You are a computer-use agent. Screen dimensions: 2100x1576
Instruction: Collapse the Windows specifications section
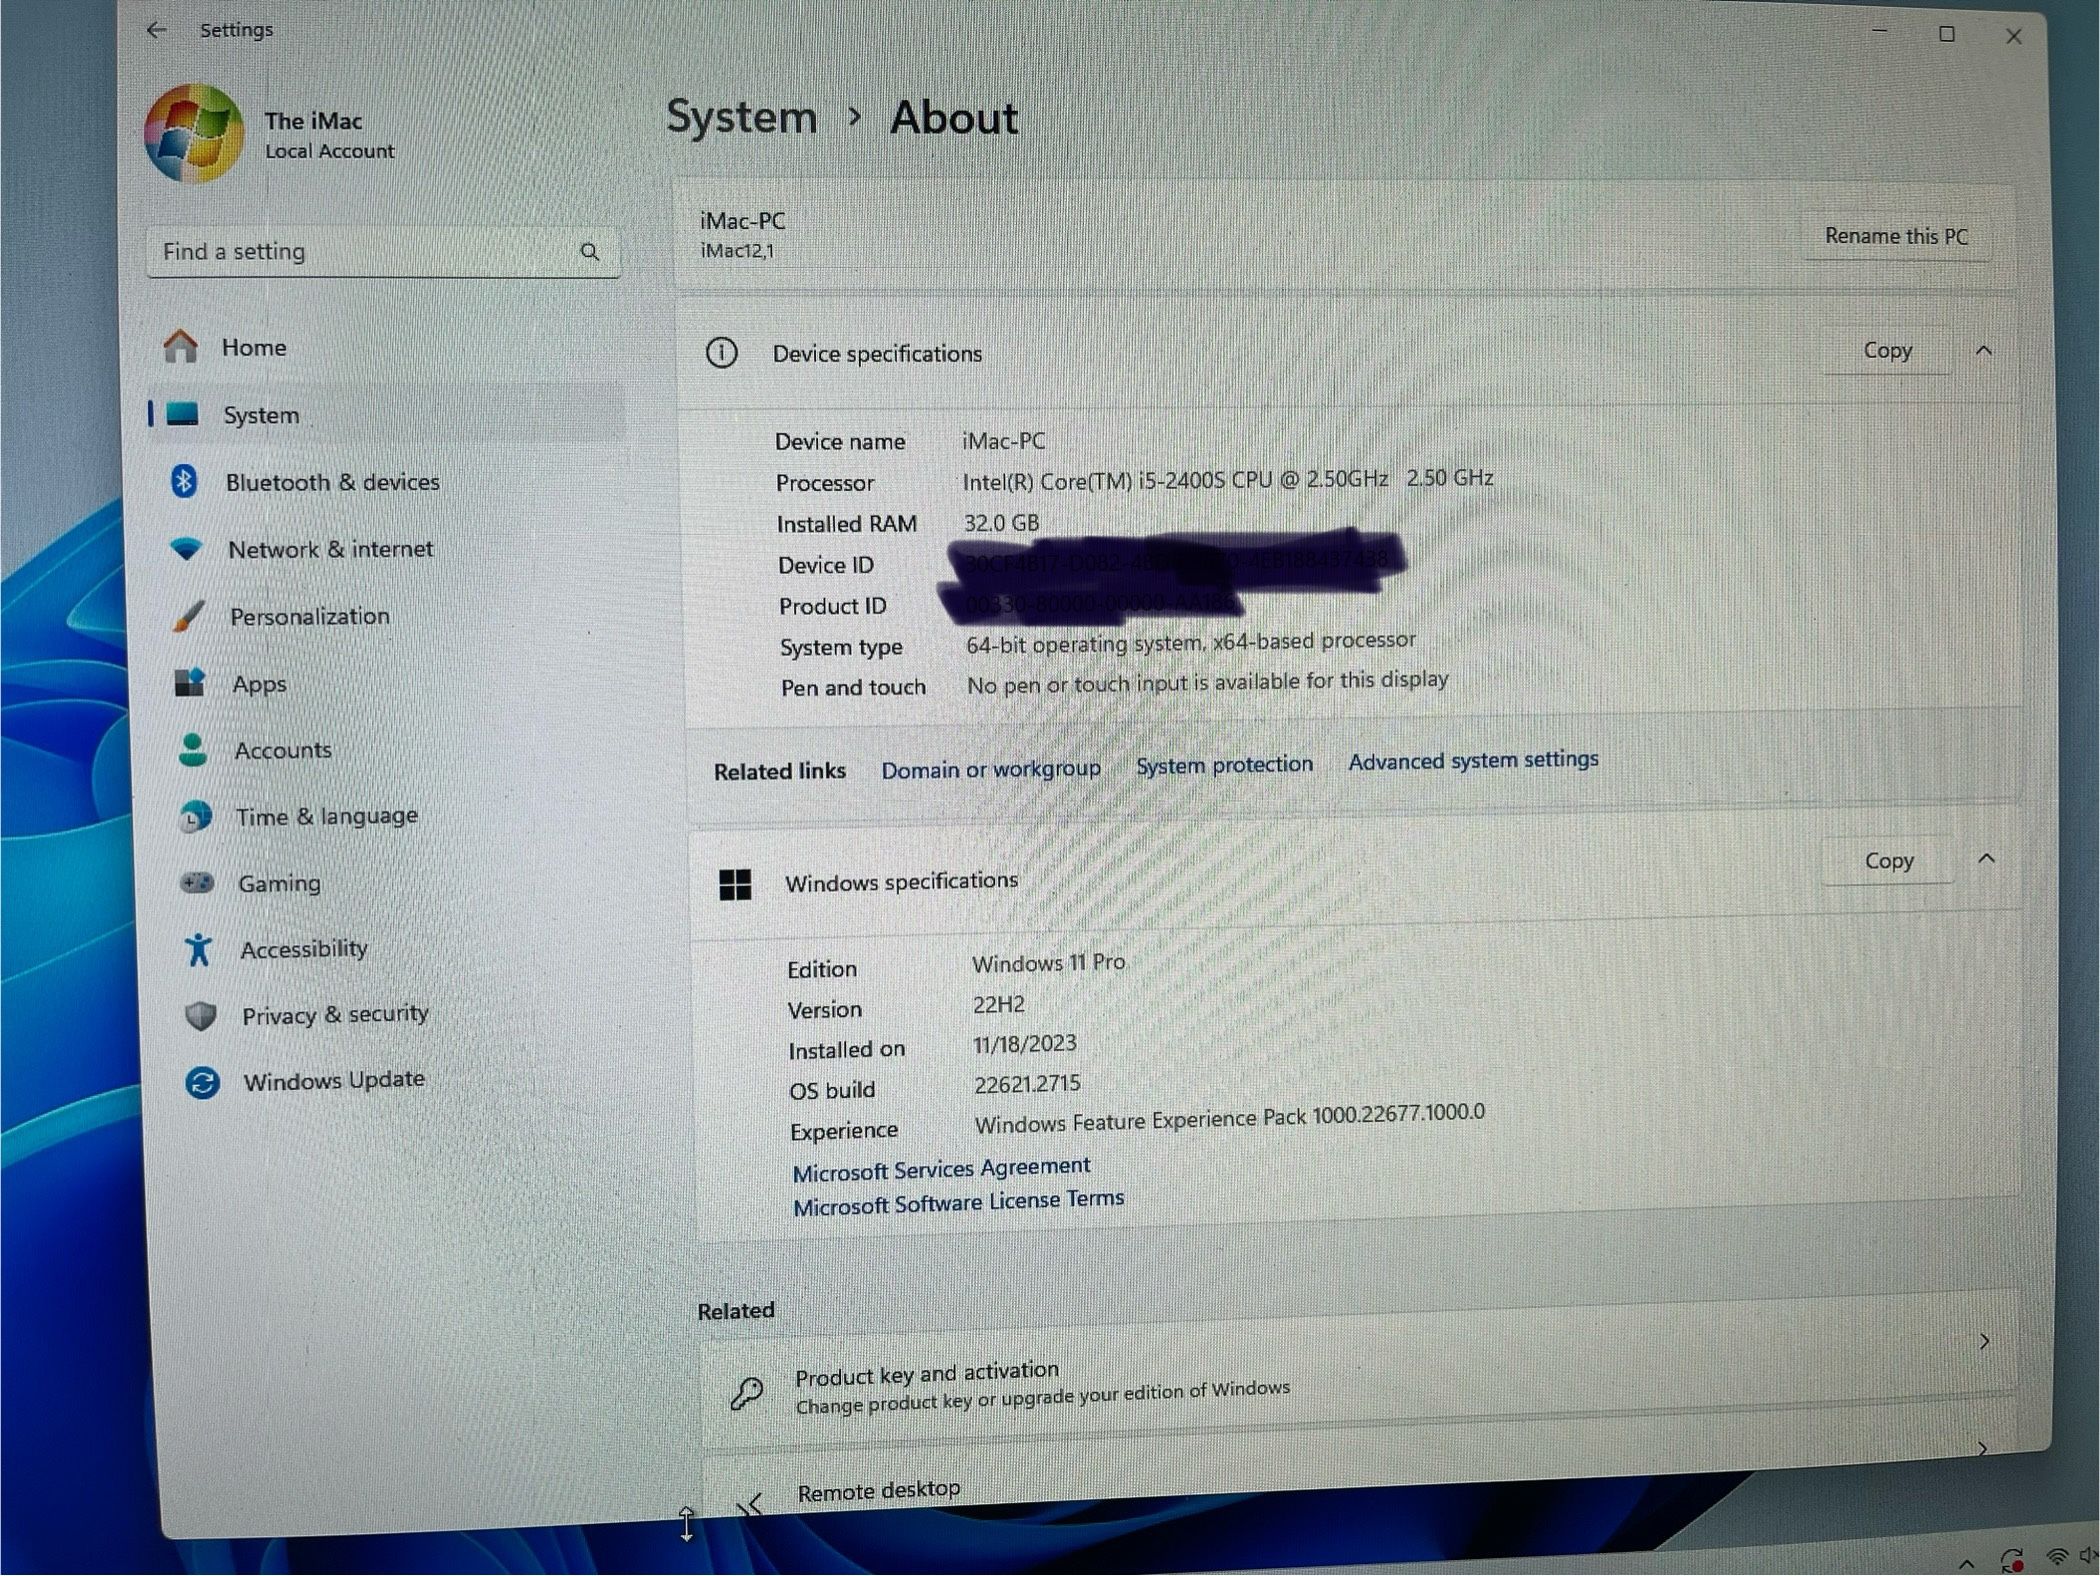coord(1986,859)
